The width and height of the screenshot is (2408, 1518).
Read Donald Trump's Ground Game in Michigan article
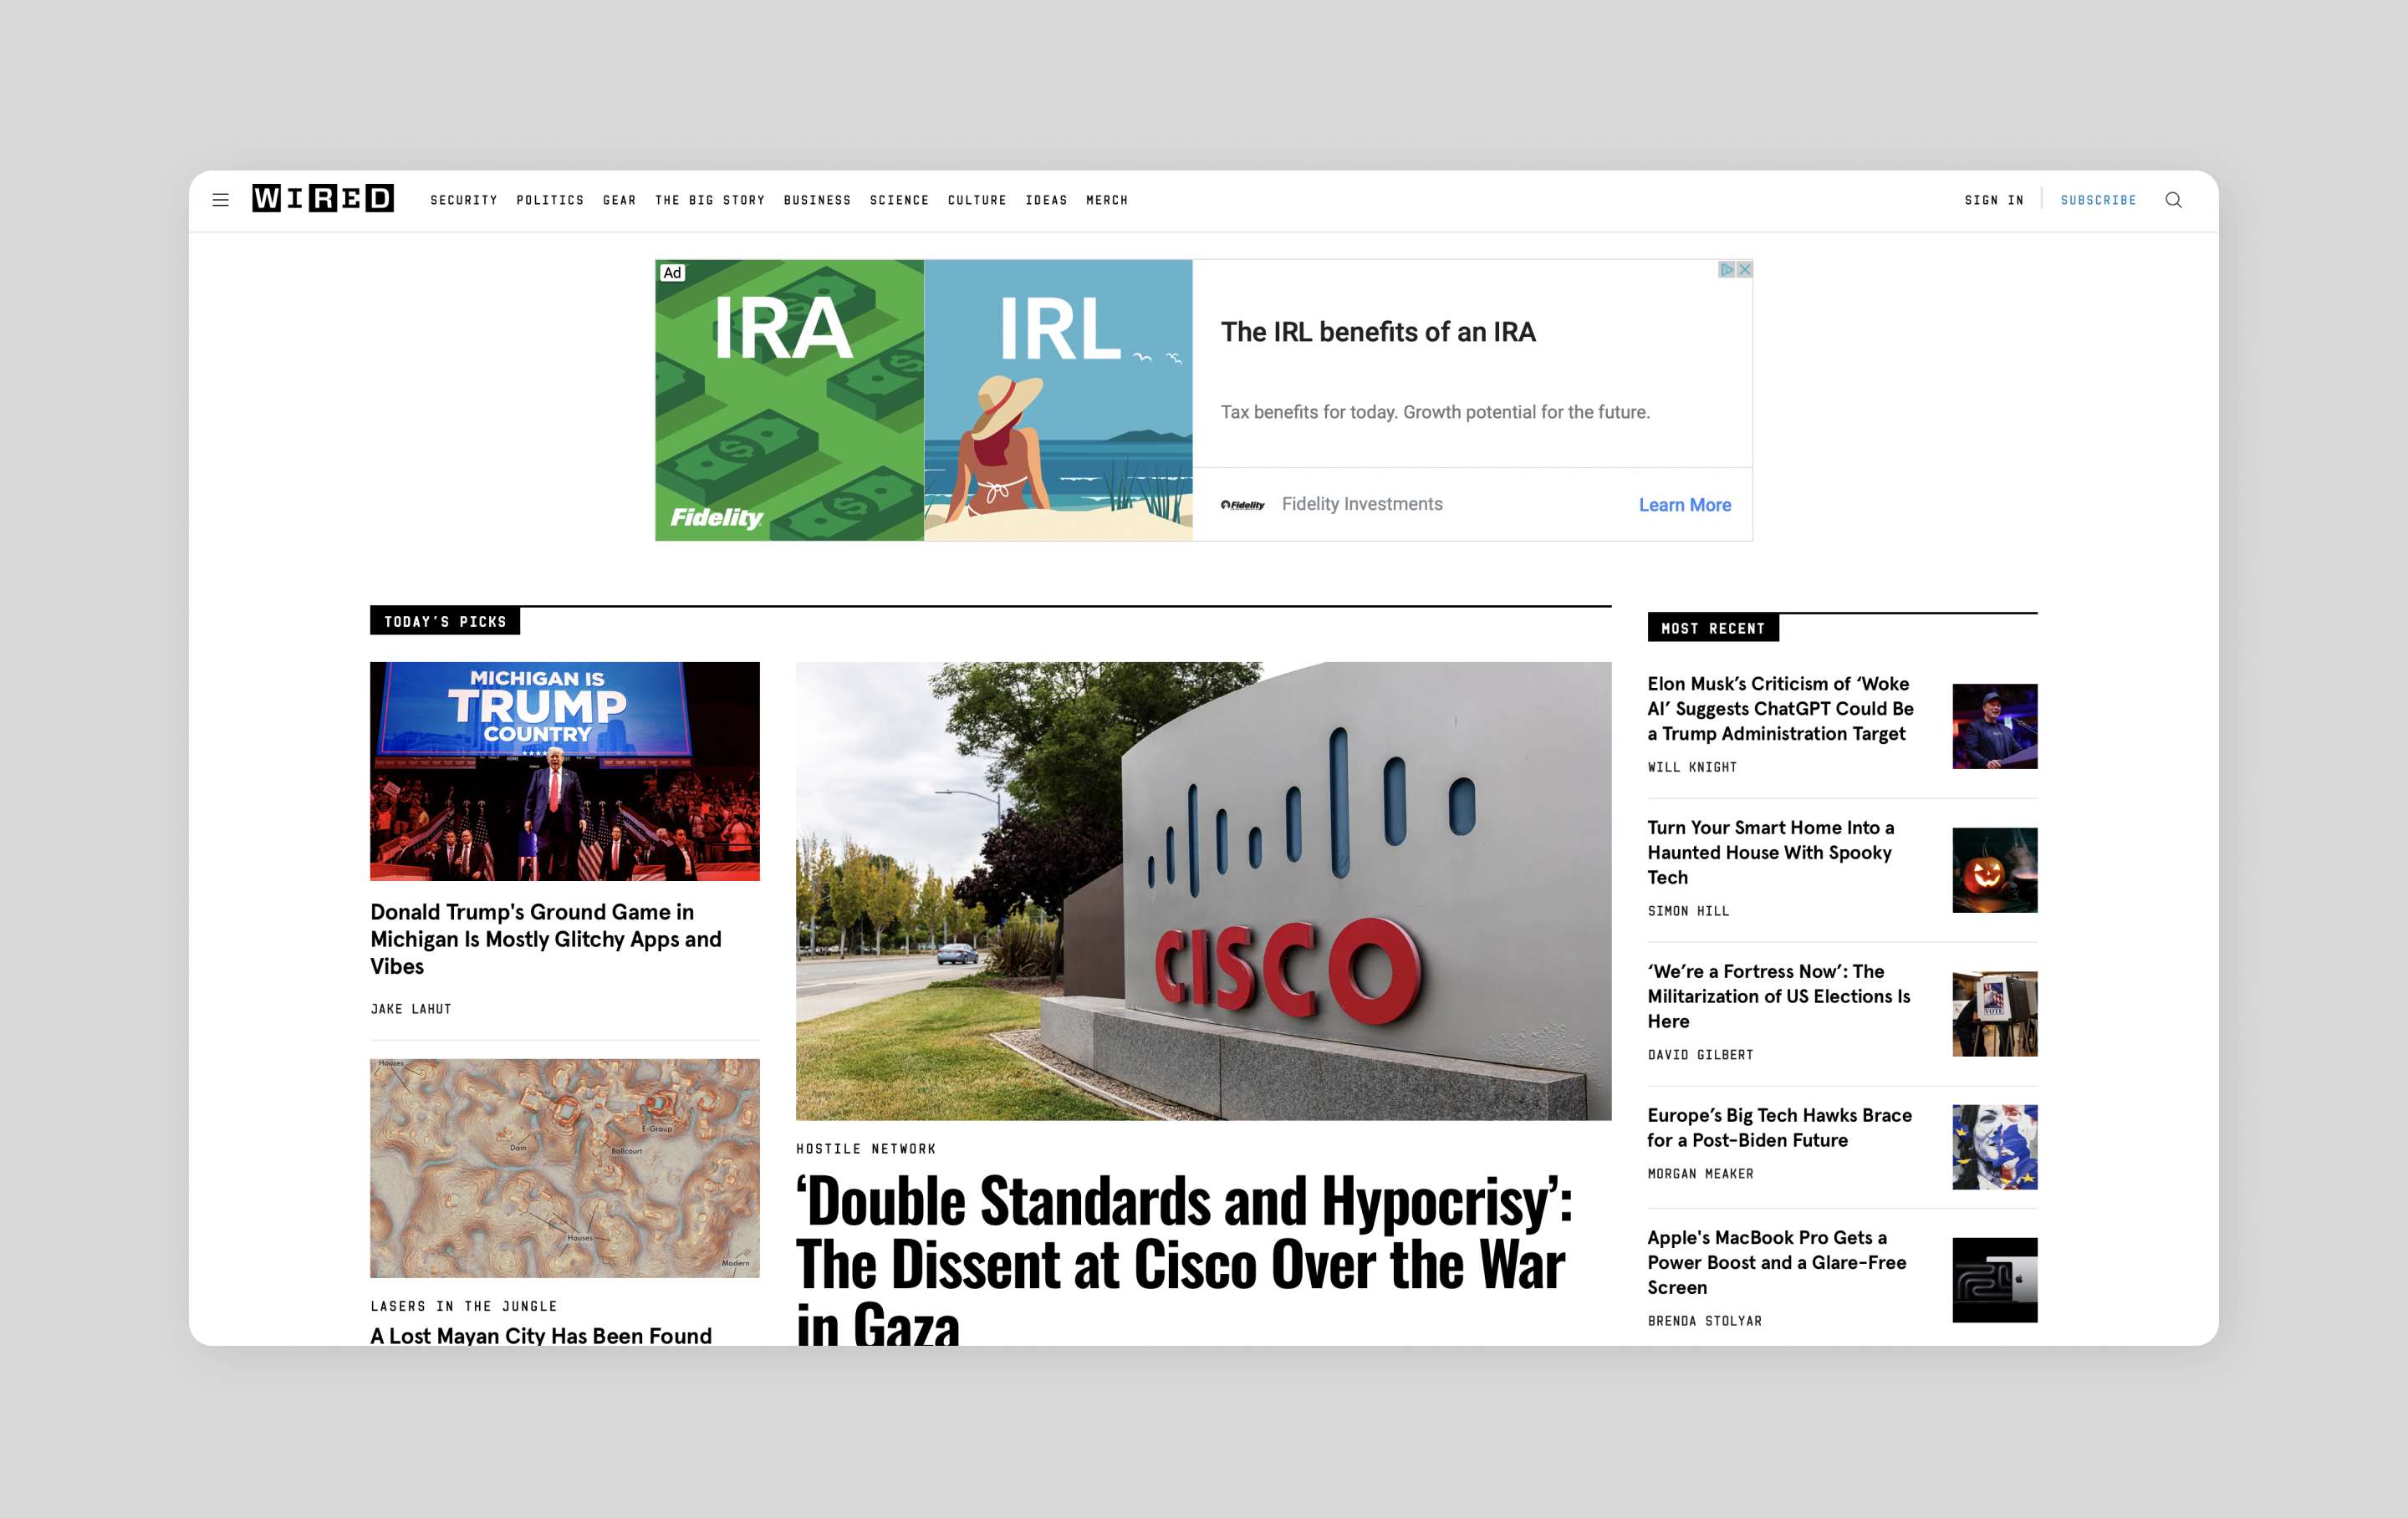[546, 939]
